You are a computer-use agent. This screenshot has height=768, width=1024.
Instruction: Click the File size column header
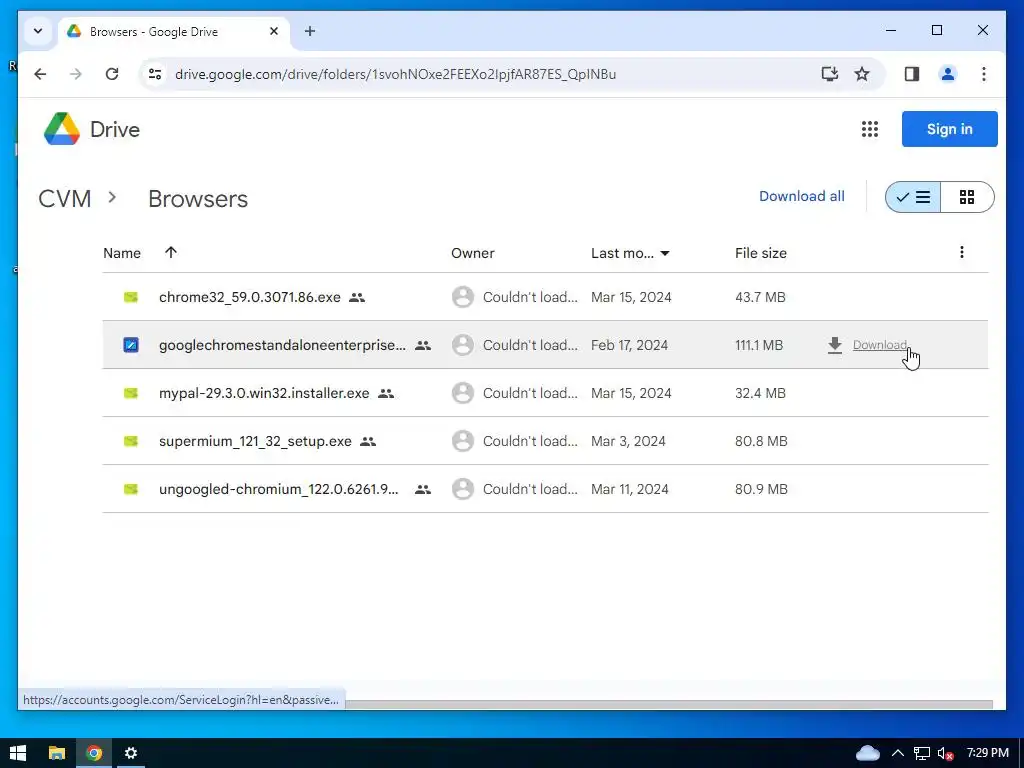click(x=760, y=253)
